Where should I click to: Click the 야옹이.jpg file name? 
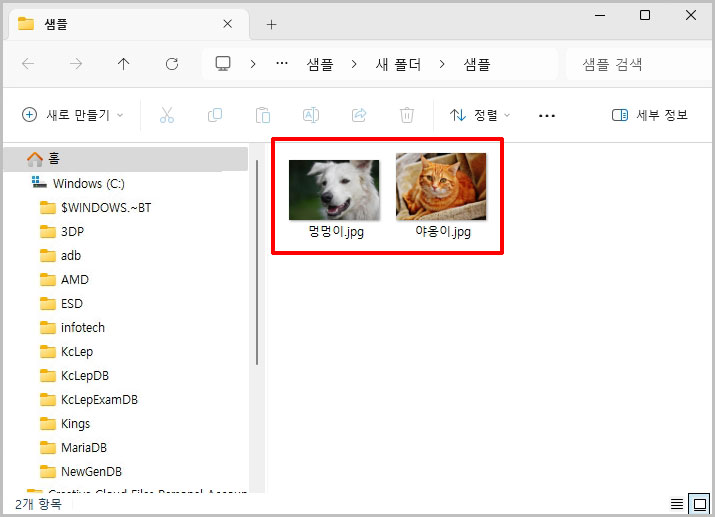click(443, 232)
